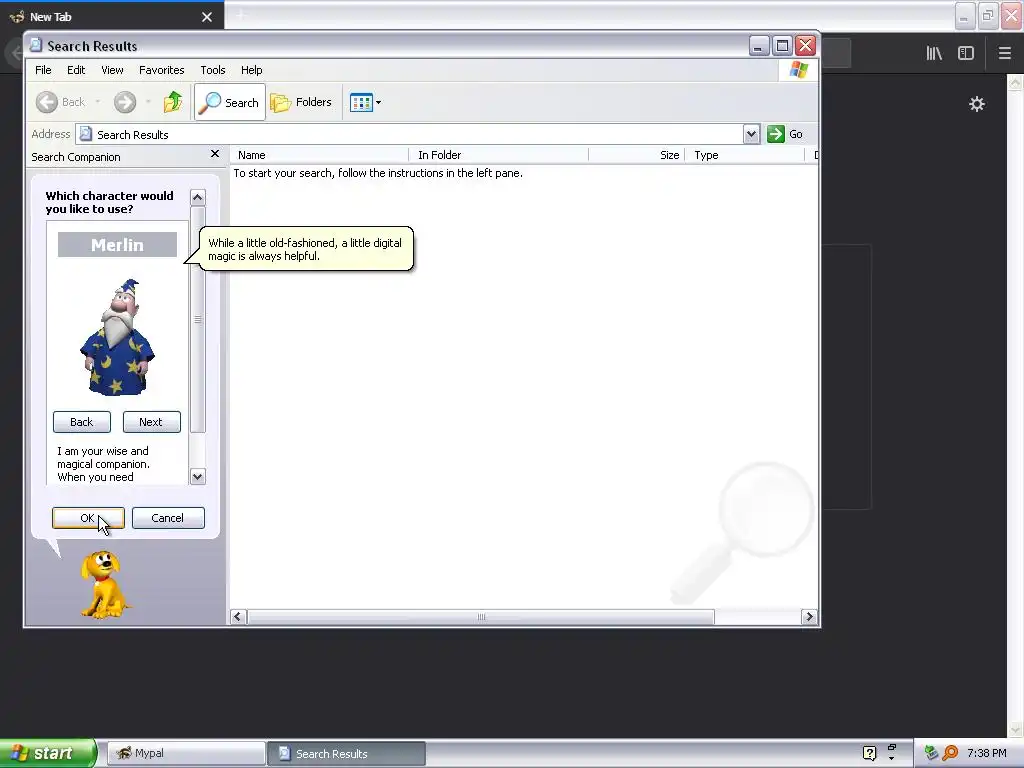Toggle the Search toolbar button

pos(230,102)
